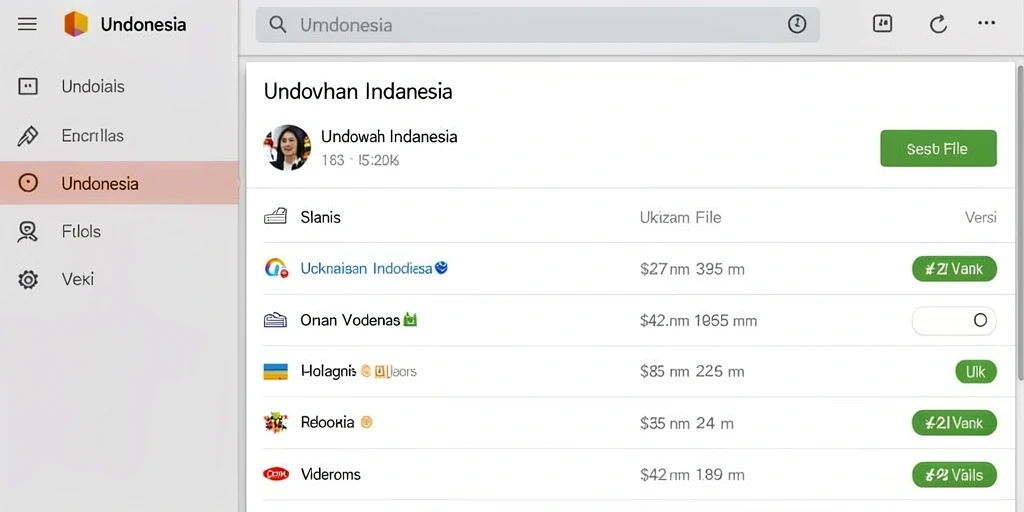Click the $85 nm 225 m value
This screenshot has width=1024, height=512.
[692, 372]
